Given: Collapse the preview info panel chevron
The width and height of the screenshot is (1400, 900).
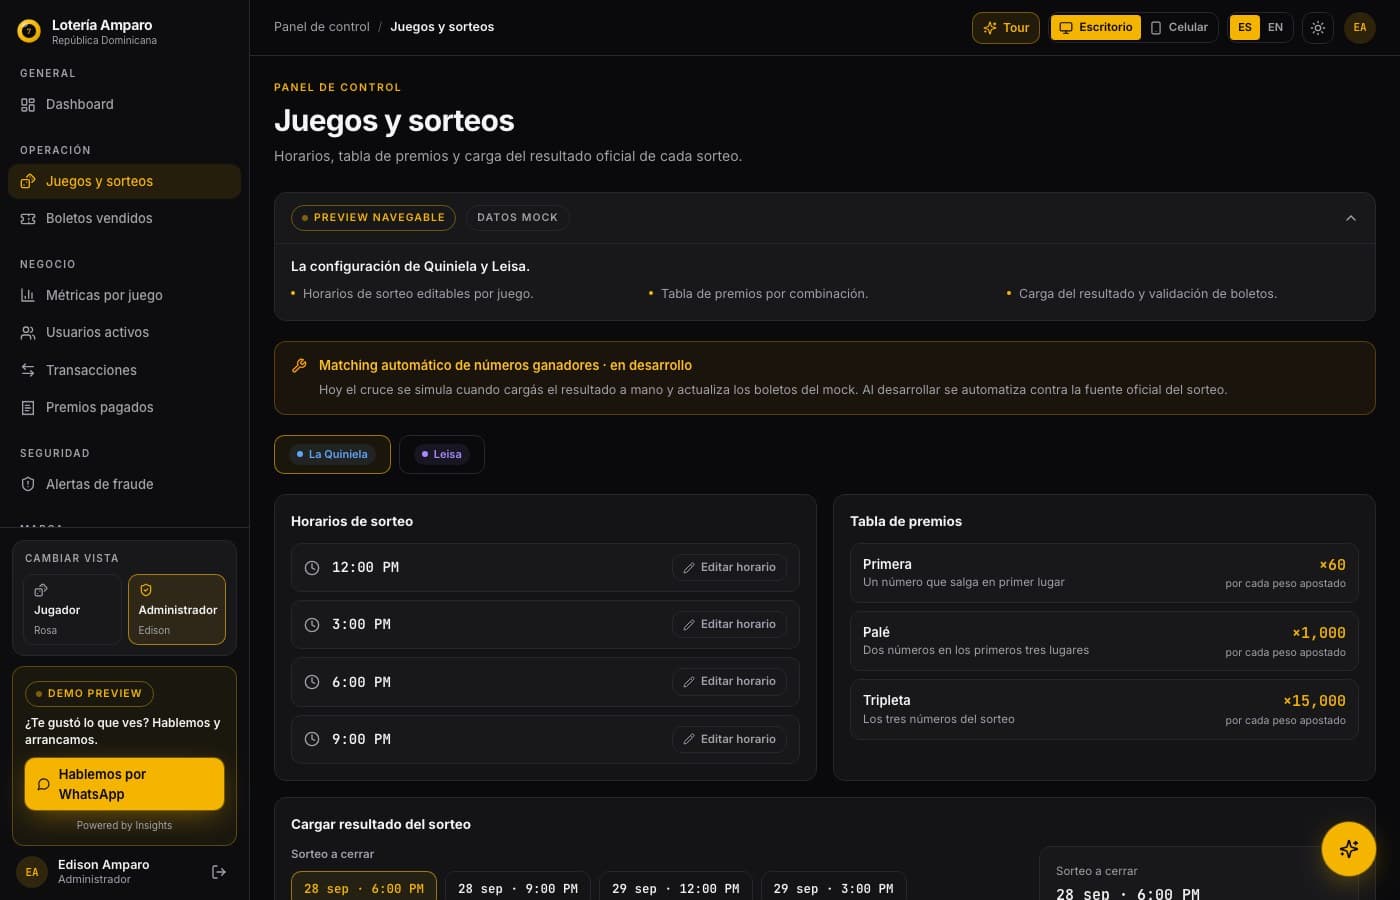Looking at the screenshot, I should [1351, 218].
